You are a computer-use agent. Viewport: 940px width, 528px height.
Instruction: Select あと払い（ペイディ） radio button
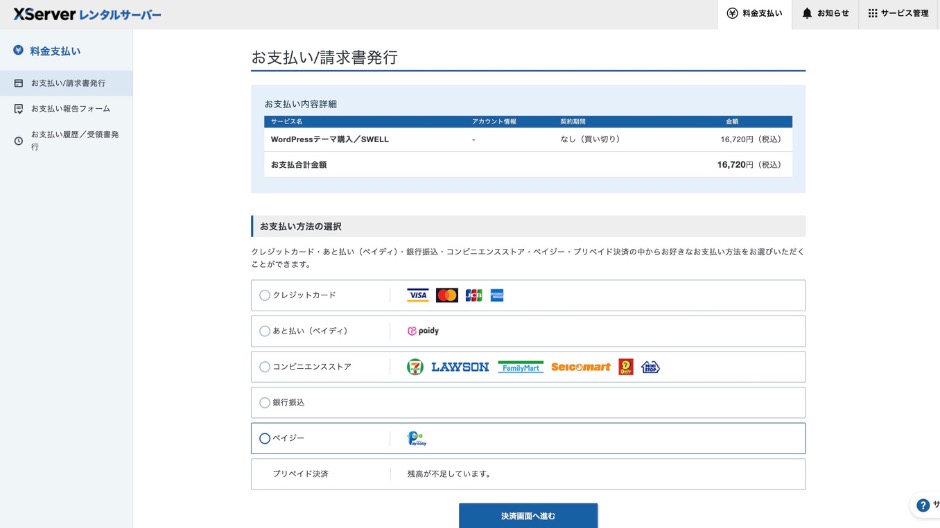265,331
